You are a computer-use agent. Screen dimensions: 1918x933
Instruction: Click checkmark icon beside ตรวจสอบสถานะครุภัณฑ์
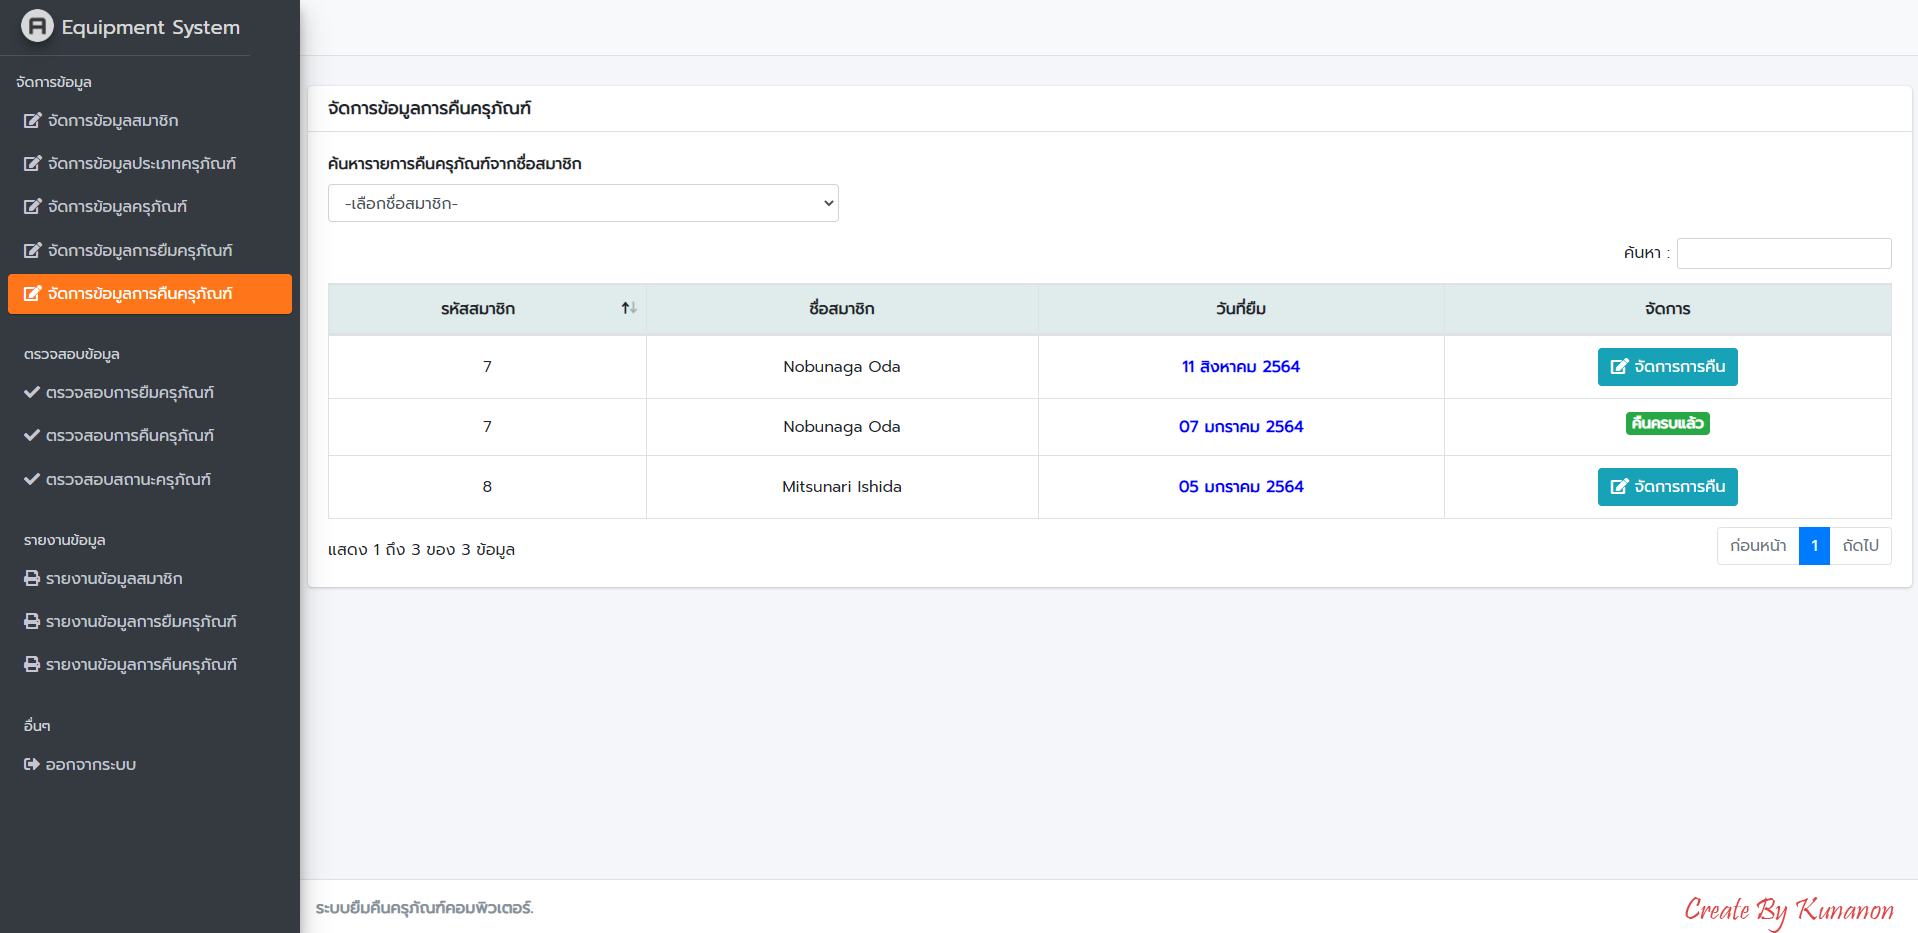[x=32, y=480]
